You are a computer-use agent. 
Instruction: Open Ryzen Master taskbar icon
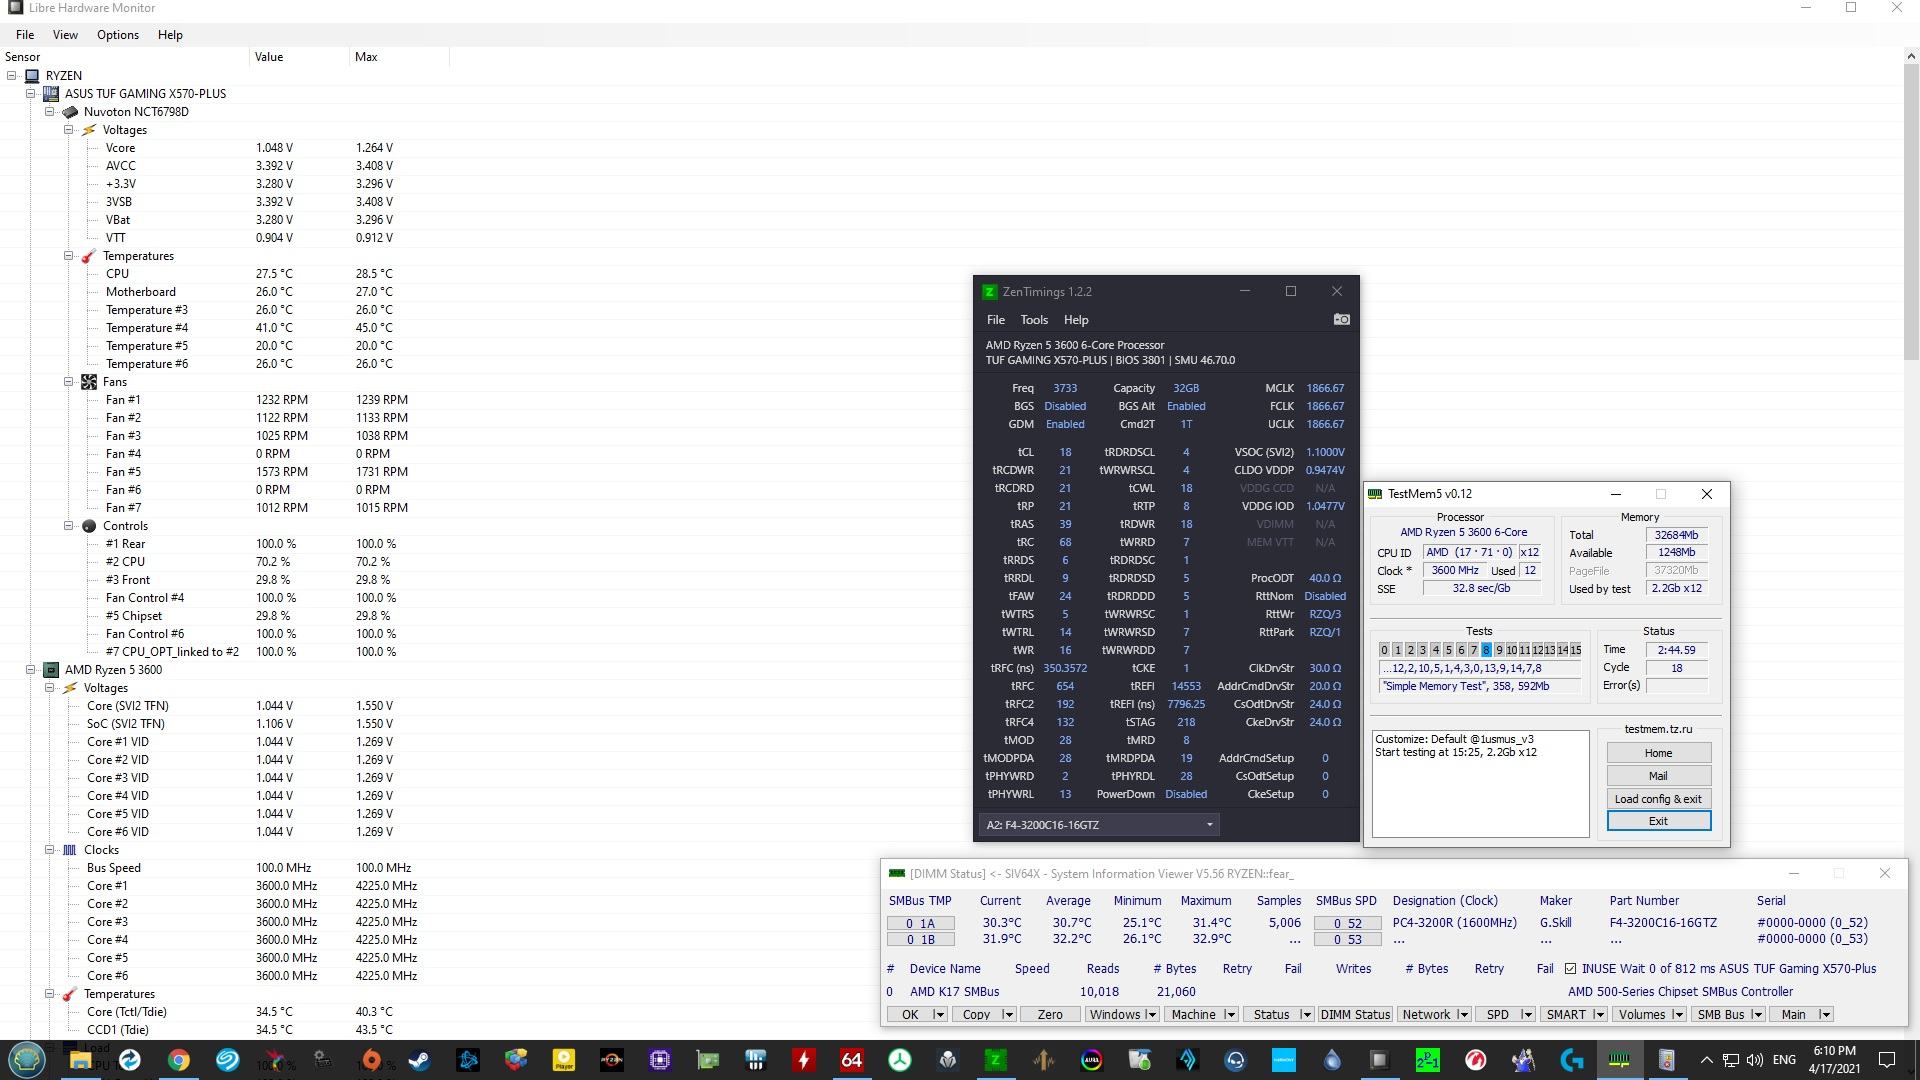tap(611, 1060)
